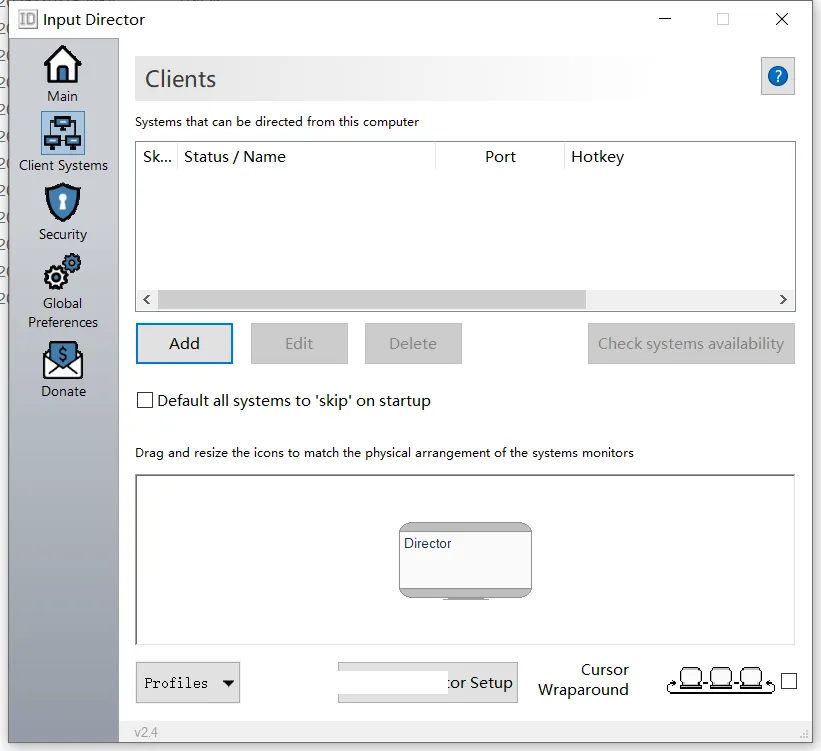Add a new client system
Viewport: 821px width, 751px height.
[184, 344]
